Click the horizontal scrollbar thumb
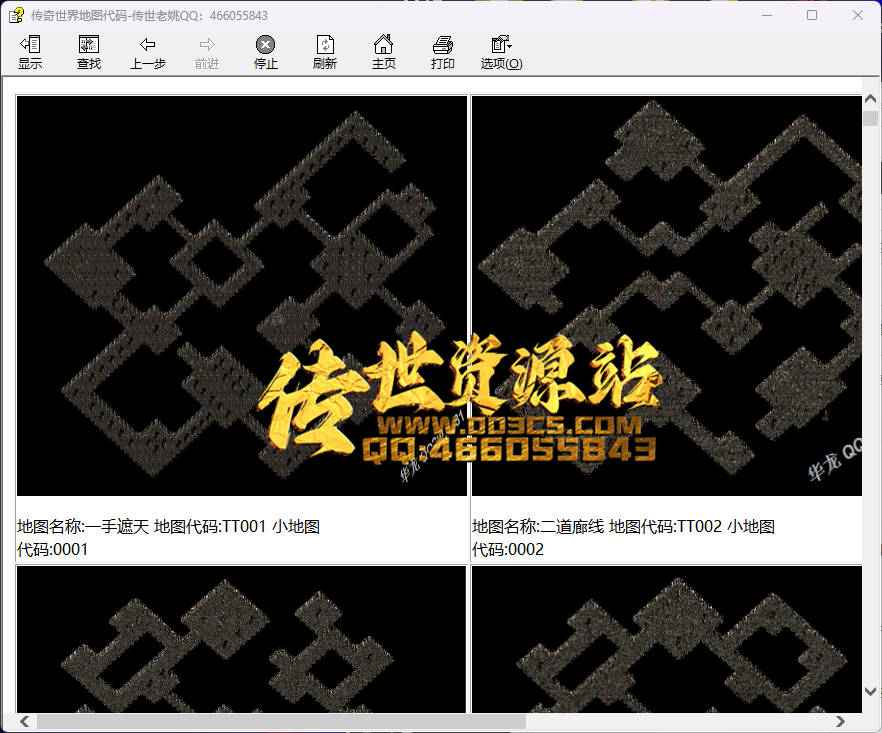 pyautogui.click(x=280, y=721)
